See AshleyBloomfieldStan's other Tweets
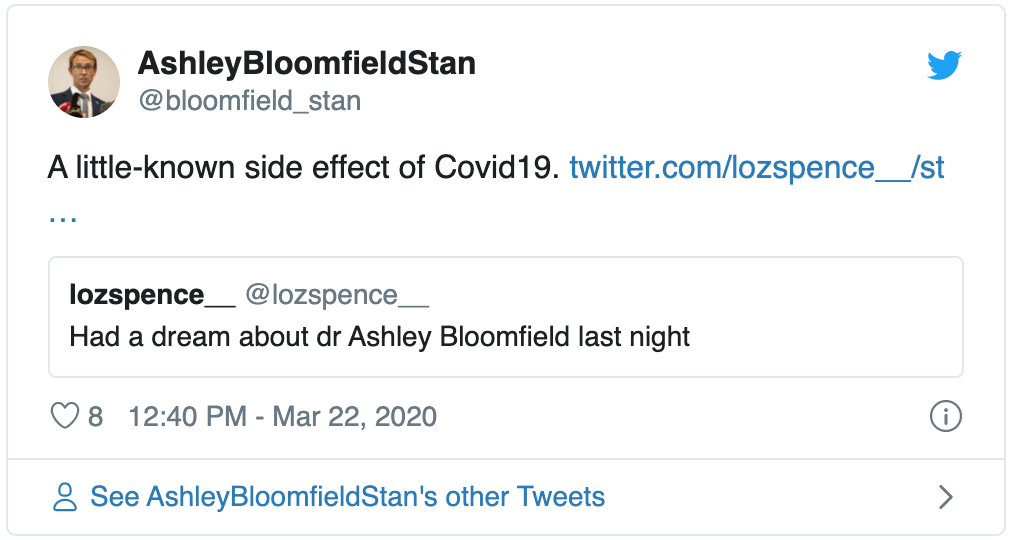1012x540 pixels. pyautogui.click(x=347, y=497)
